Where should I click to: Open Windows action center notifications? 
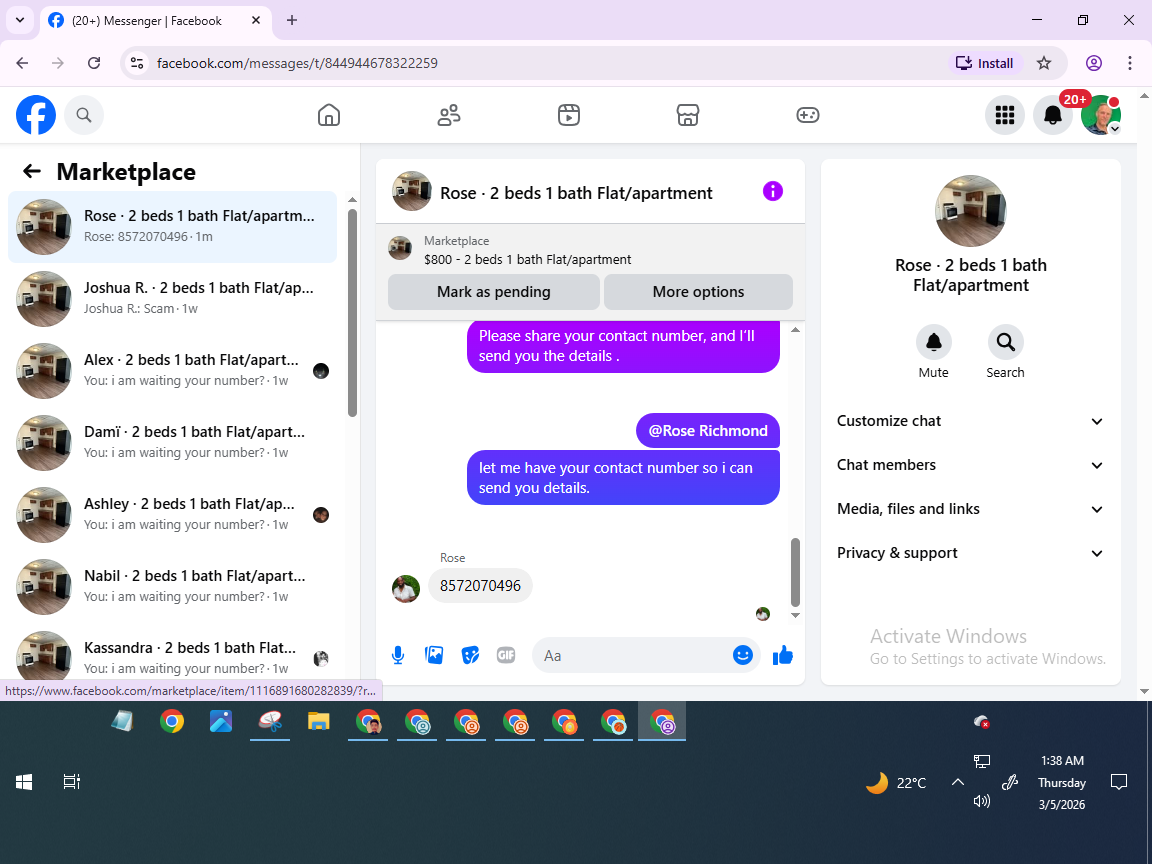pos(1119,782)
